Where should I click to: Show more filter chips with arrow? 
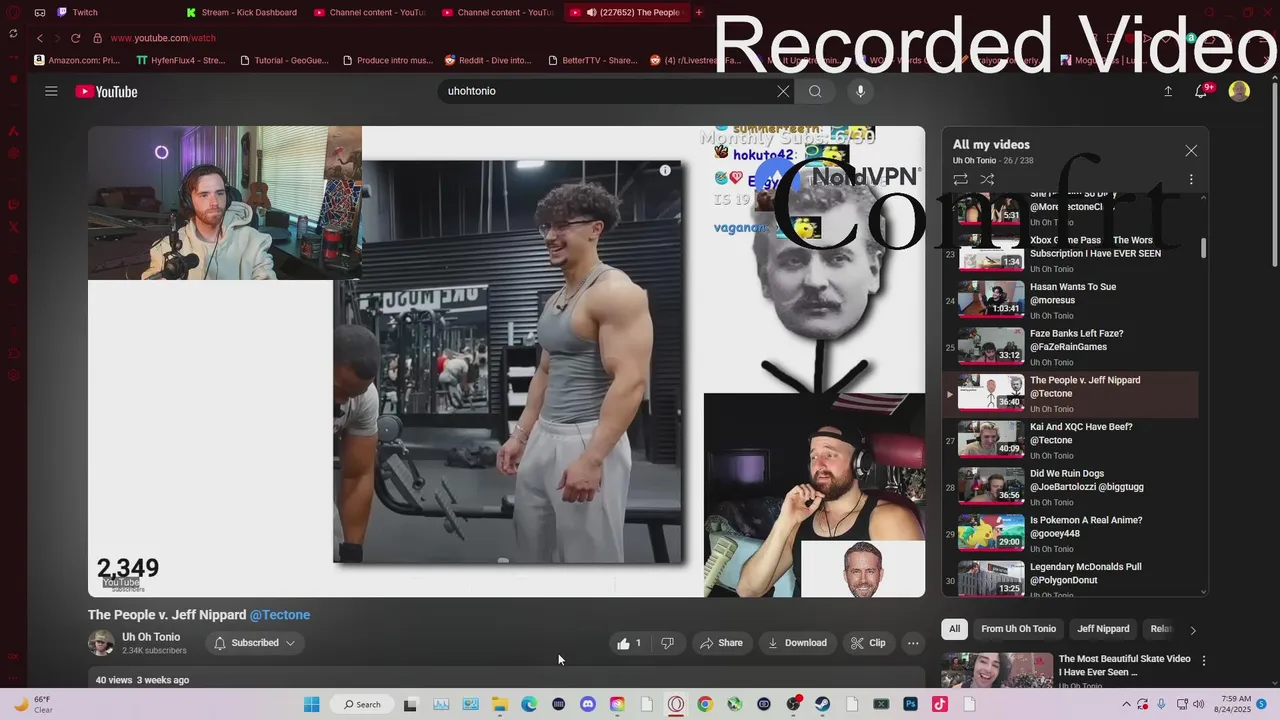(x=1192, y=630)
